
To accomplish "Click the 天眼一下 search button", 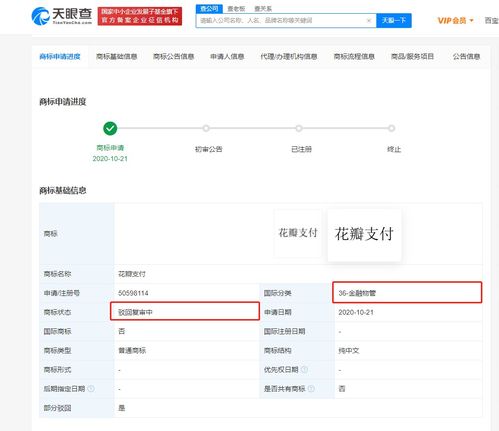I will coord(394,20).
